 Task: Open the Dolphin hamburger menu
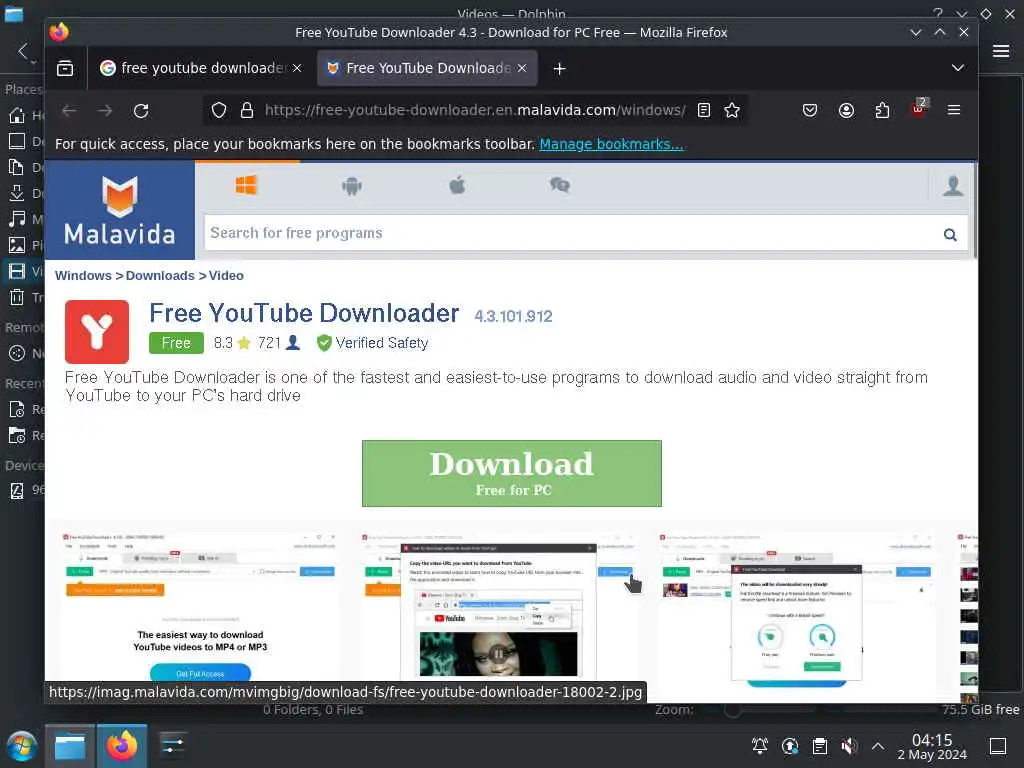tap(1001, 51)
